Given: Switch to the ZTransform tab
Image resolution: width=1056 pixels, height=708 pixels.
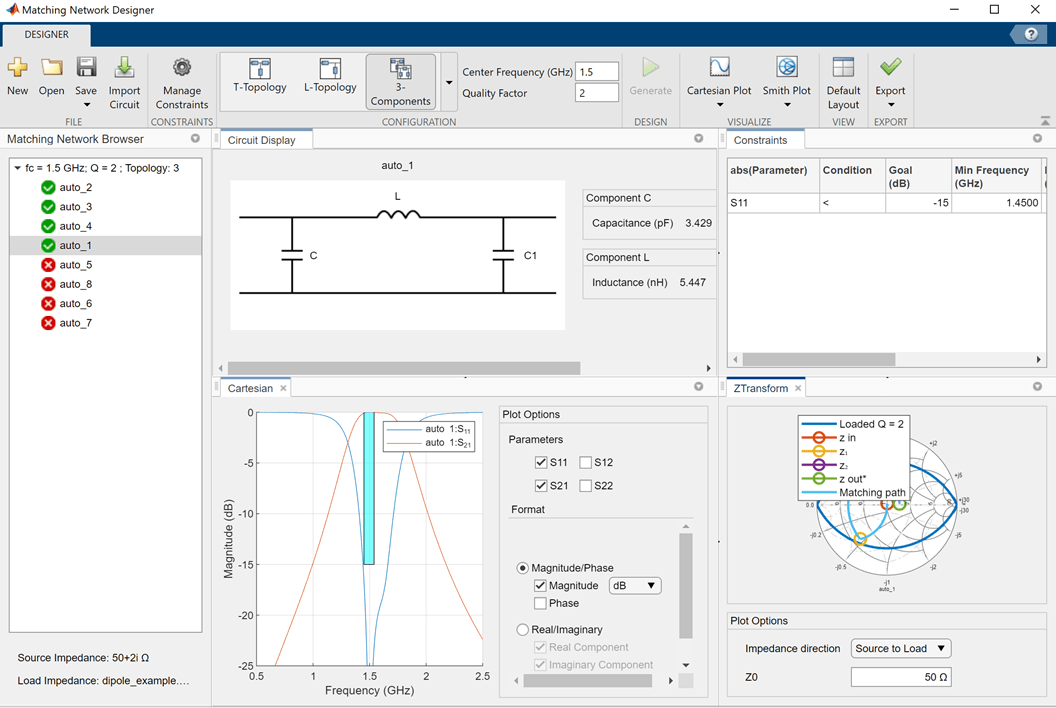Looking at the screenshot, I should 760,388.
